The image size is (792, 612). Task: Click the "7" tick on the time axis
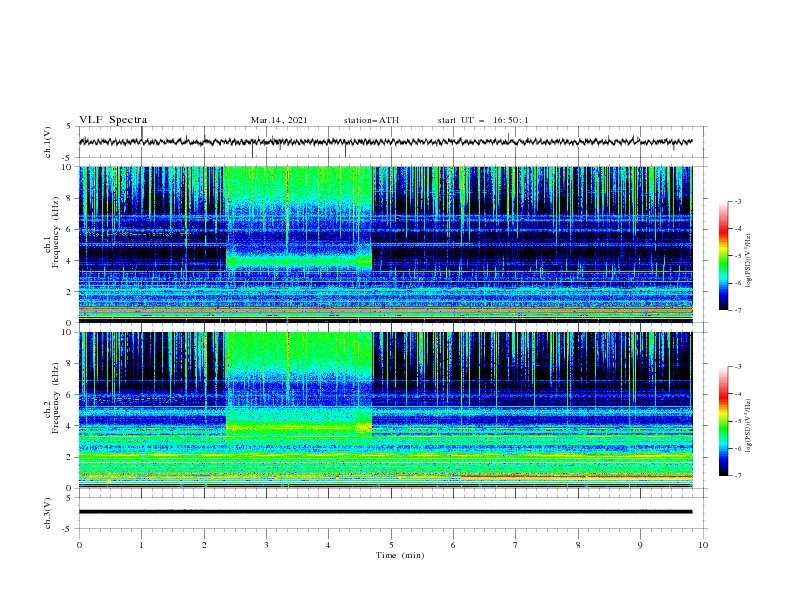pos(516,545)
